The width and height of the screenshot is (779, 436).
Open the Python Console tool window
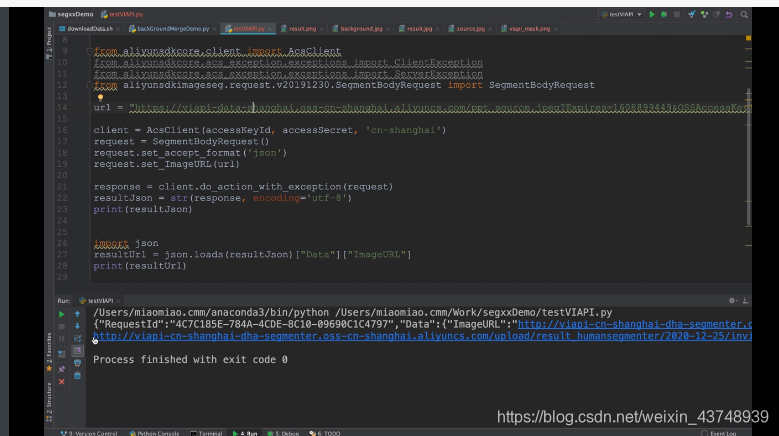coord(154,433)
